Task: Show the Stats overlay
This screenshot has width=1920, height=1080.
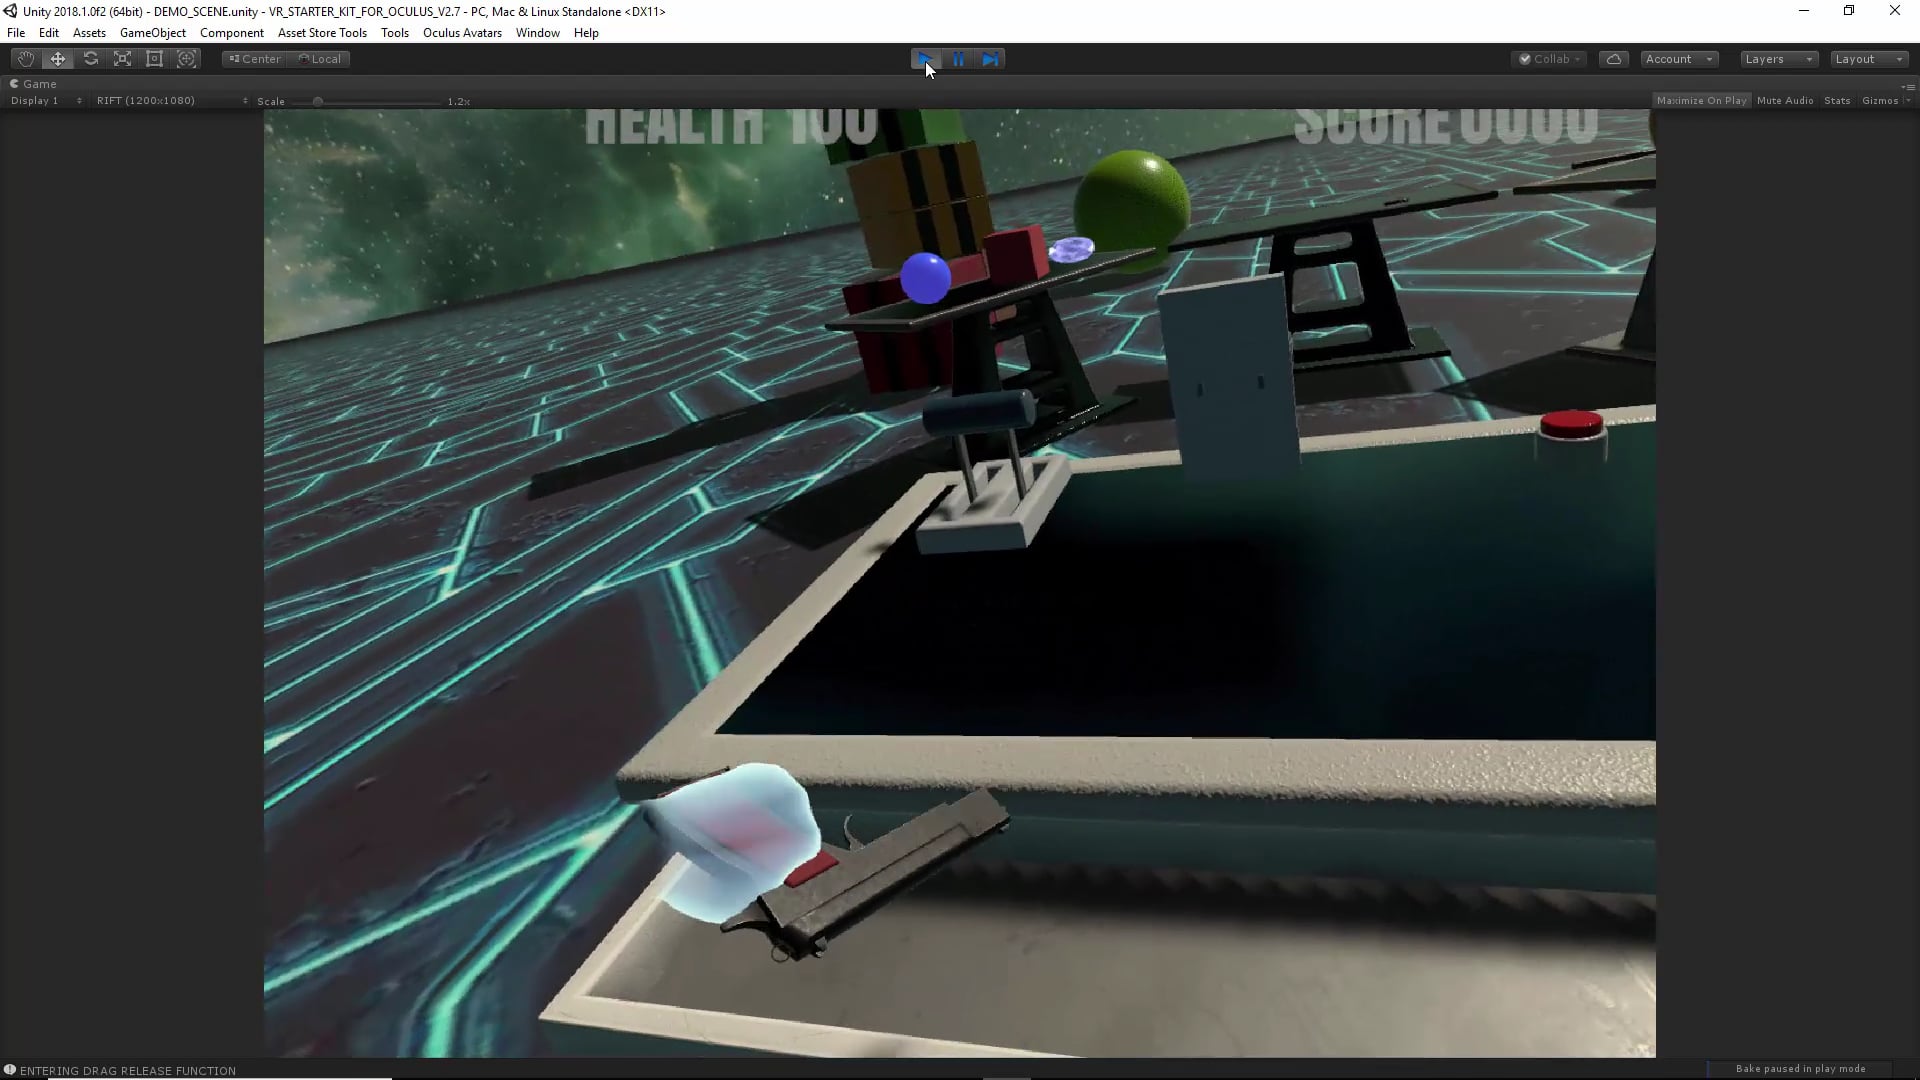Action: (1836, 100)
